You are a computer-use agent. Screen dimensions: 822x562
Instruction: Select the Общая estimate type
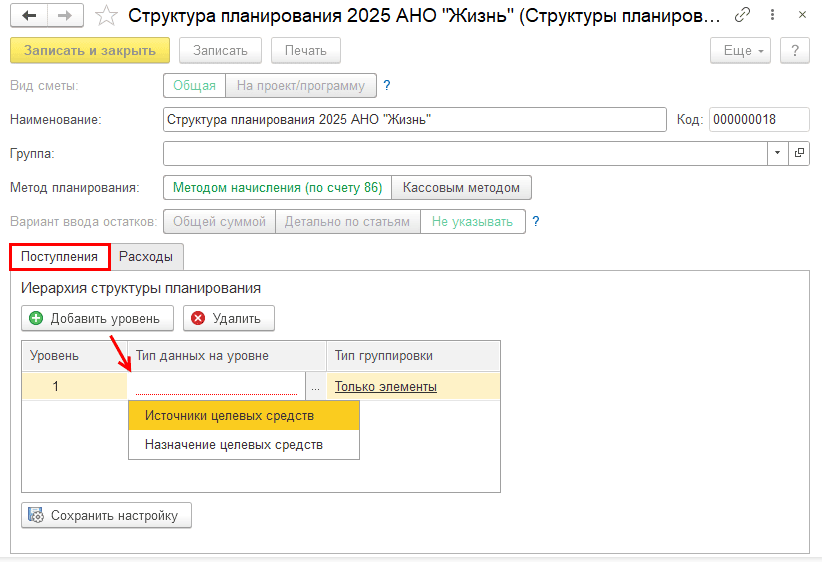(x=194, y=86)
